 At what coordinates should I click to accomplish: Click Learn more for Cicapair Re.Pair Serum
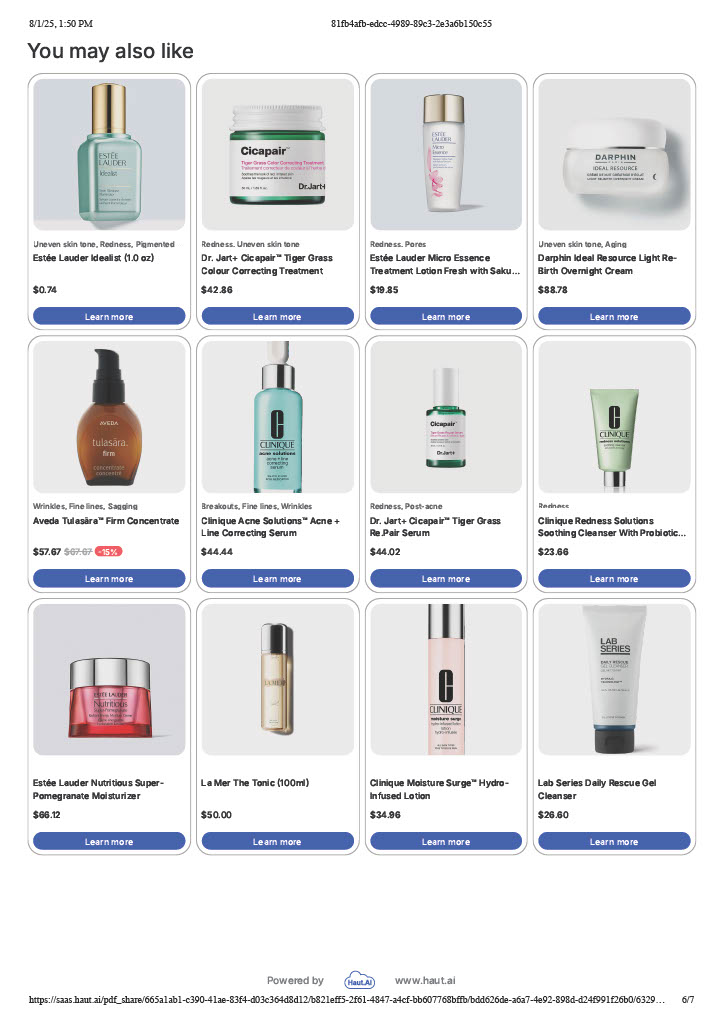[446, 579]
